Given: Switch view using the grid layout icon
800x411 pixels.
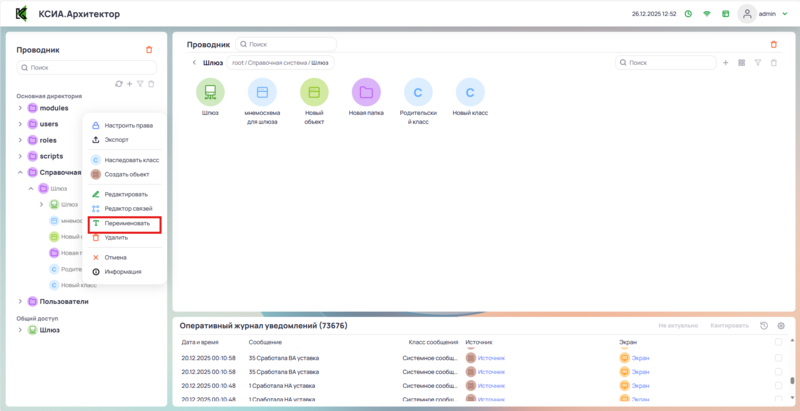Looking at the screenshot, I should coord(741,63).
